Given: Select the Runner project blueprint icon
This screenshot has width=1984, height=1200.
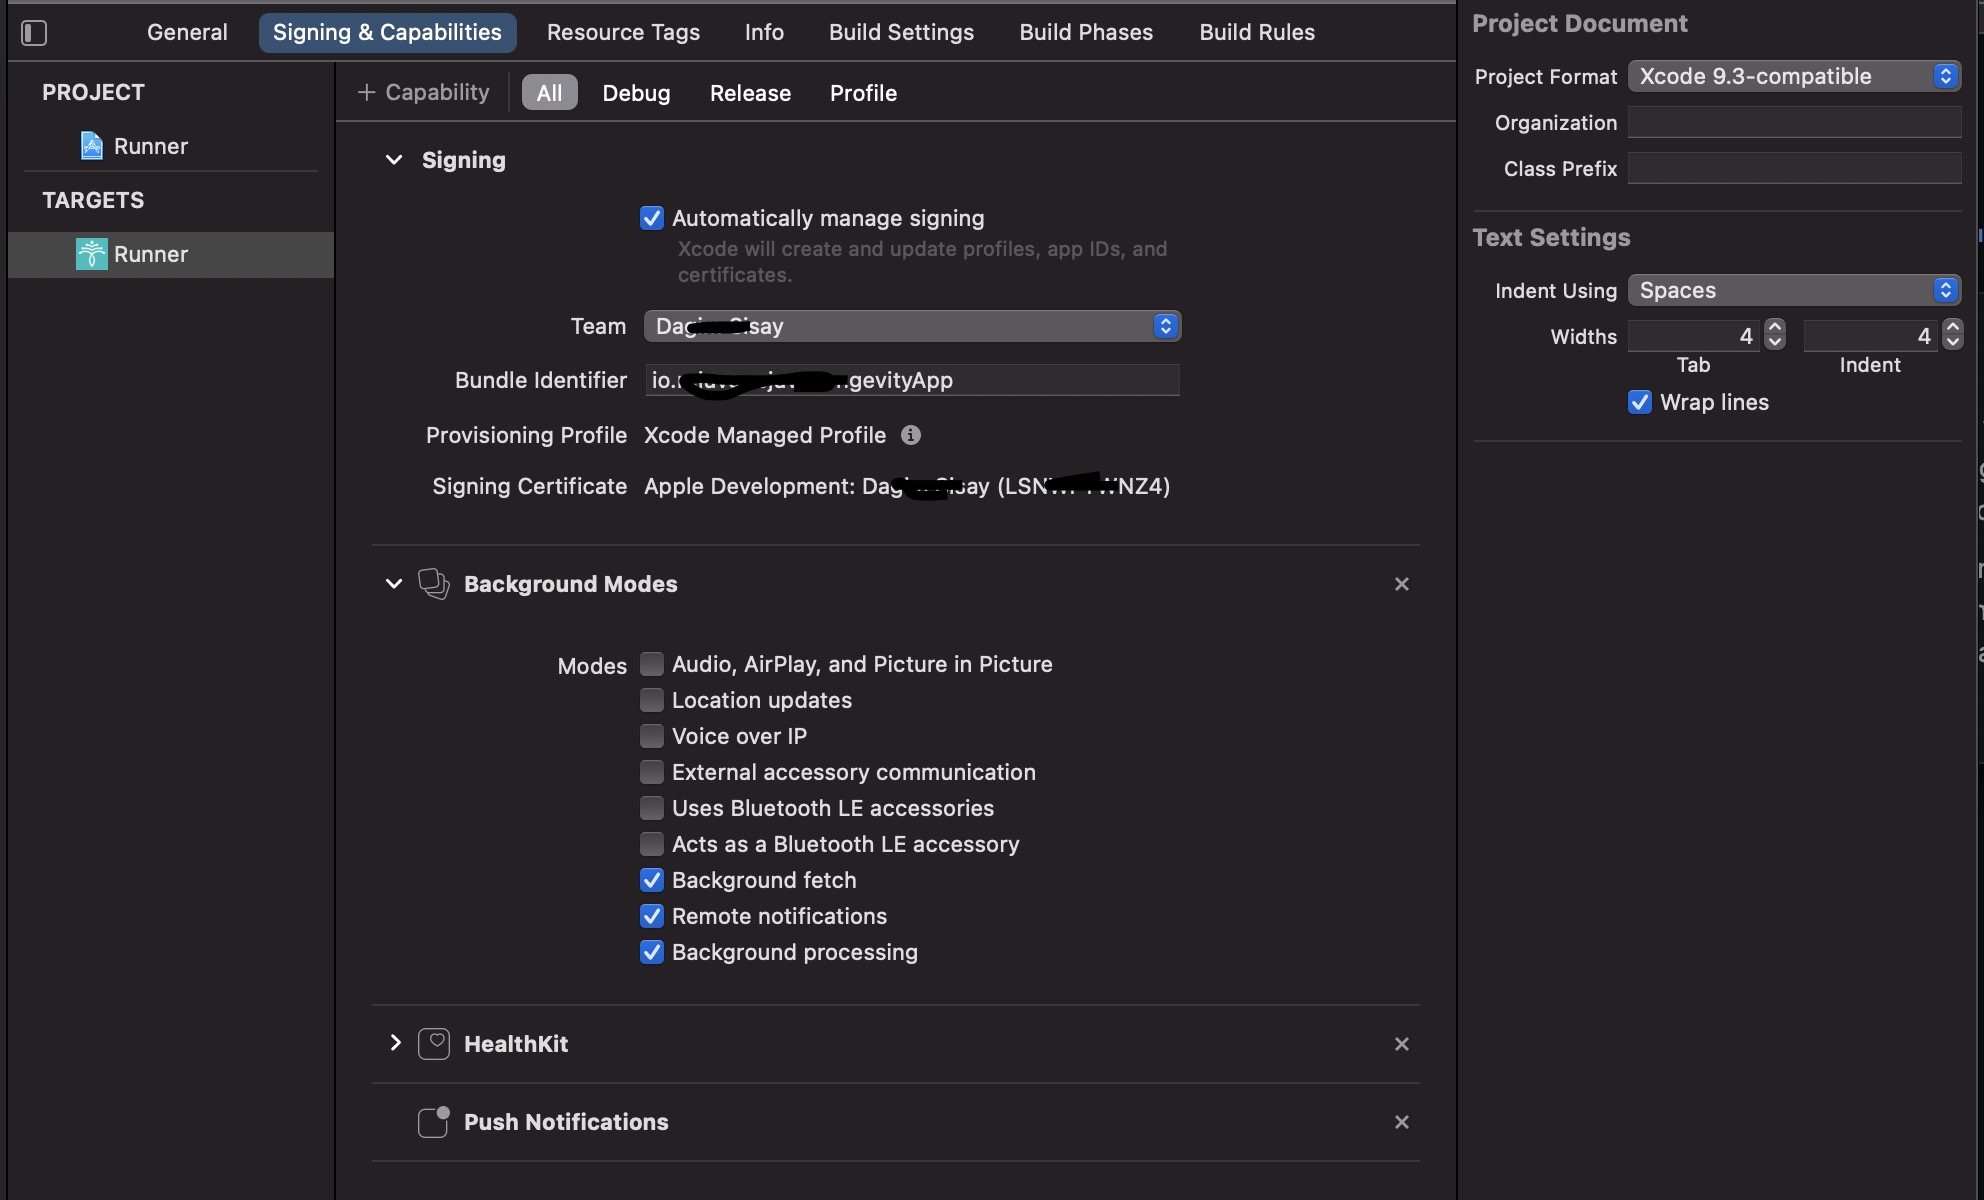Looking at the screenshot, I should coord(91,146).
